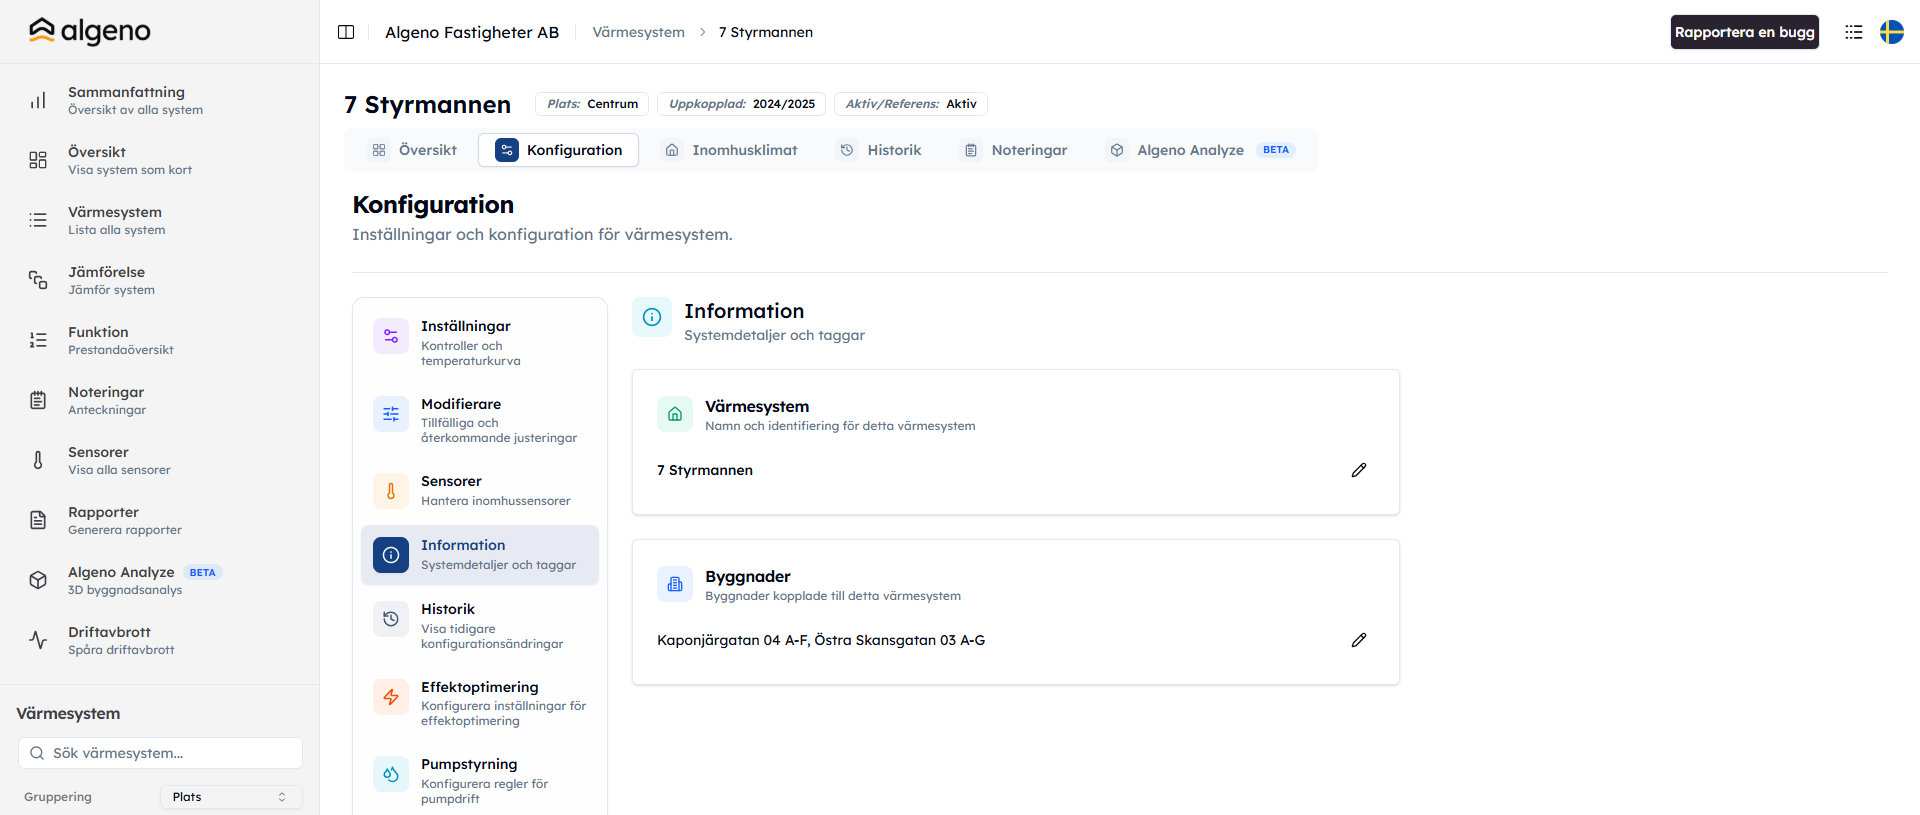Click the algeno logo

pyautogui.click(x=90, y=31)
